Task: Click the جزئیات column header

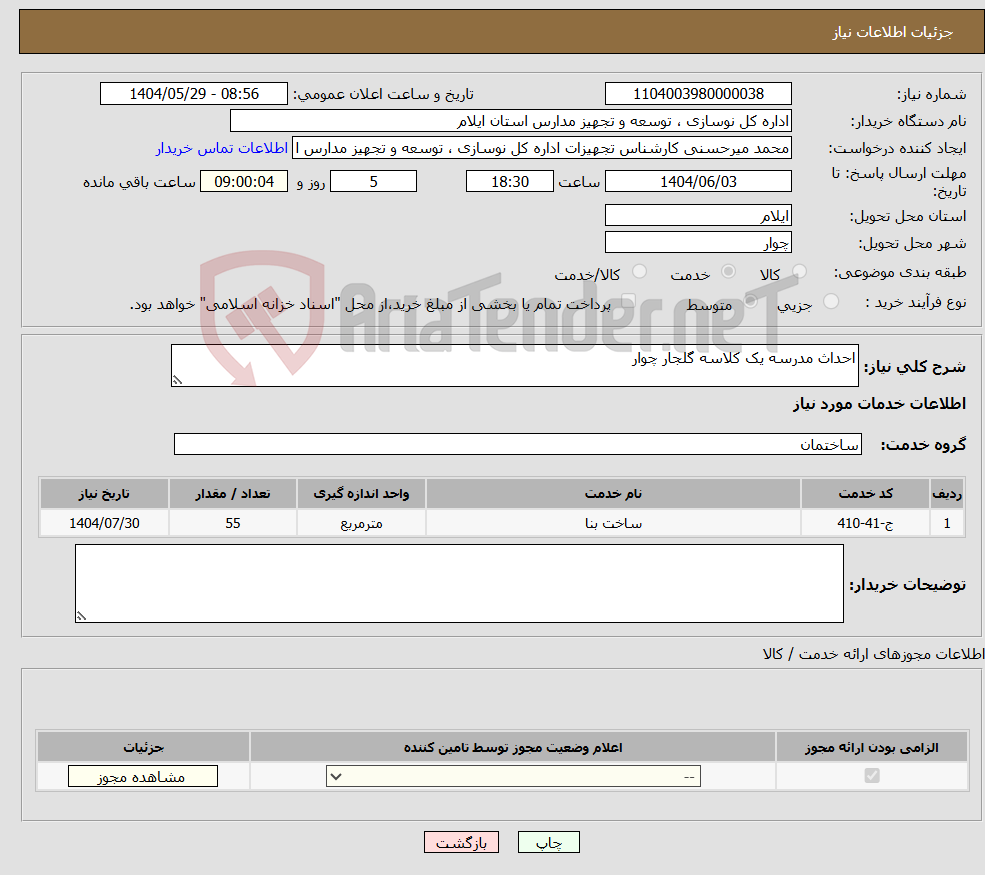Action: coord(143,747)
